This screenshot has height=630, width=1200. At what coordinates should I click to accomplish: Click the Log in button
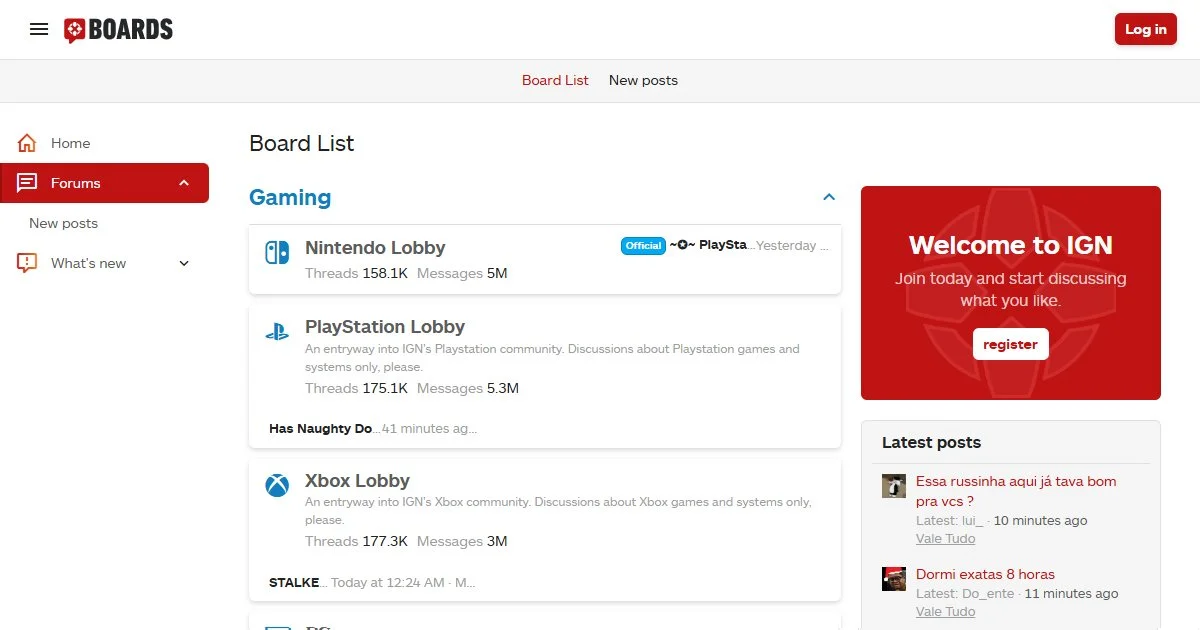[x=1145, y=29]
